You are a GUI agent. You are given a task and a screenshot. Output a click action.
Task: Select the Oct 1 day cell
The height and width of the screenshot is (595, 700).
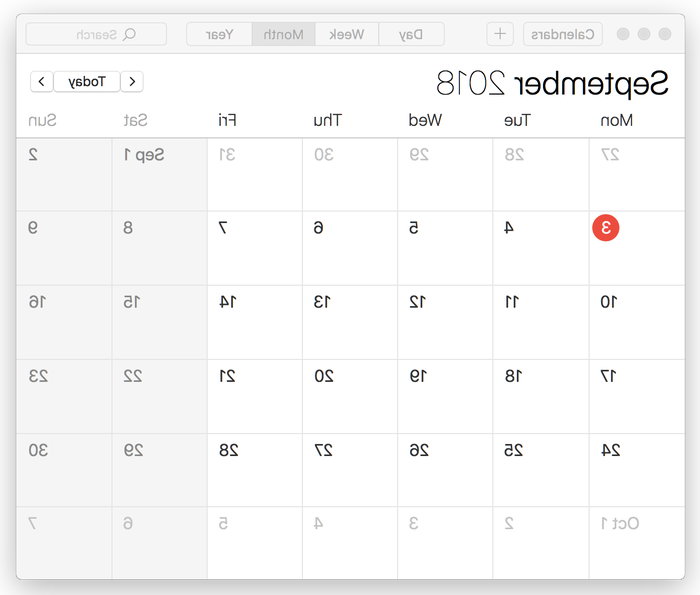(637, 542)
